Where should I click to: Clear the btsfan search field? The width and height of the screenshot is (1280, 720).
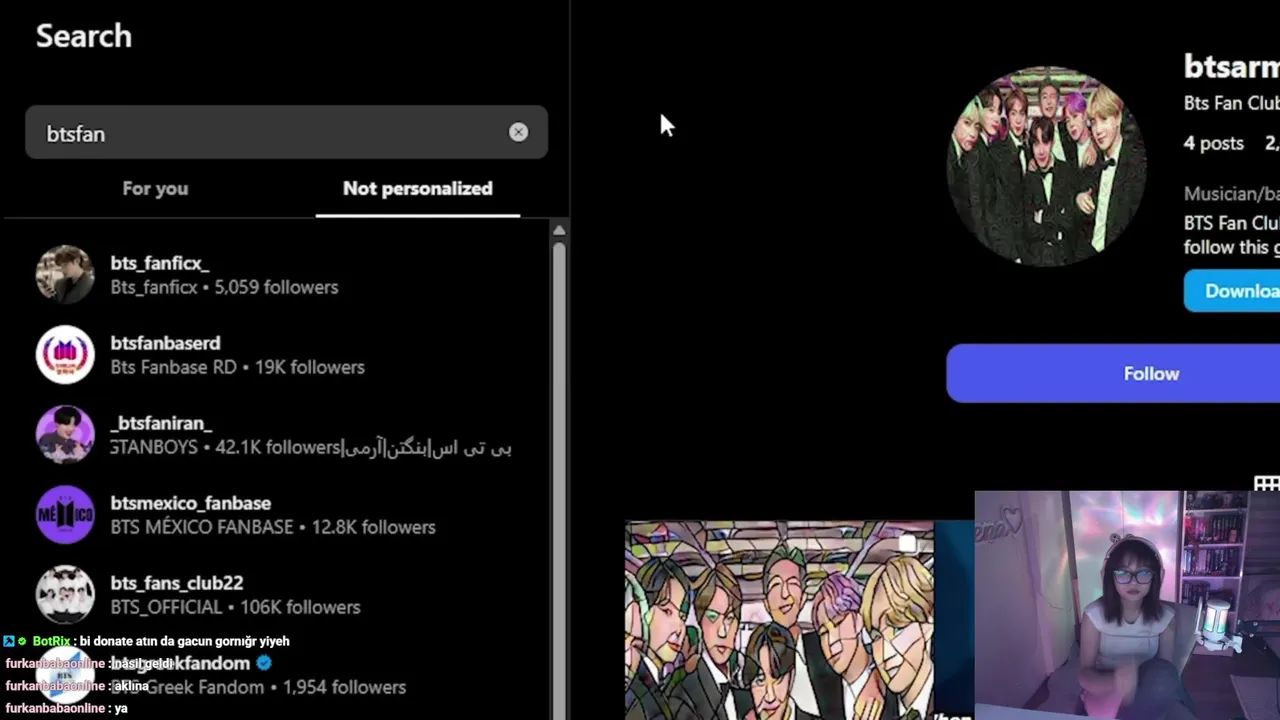518,132
